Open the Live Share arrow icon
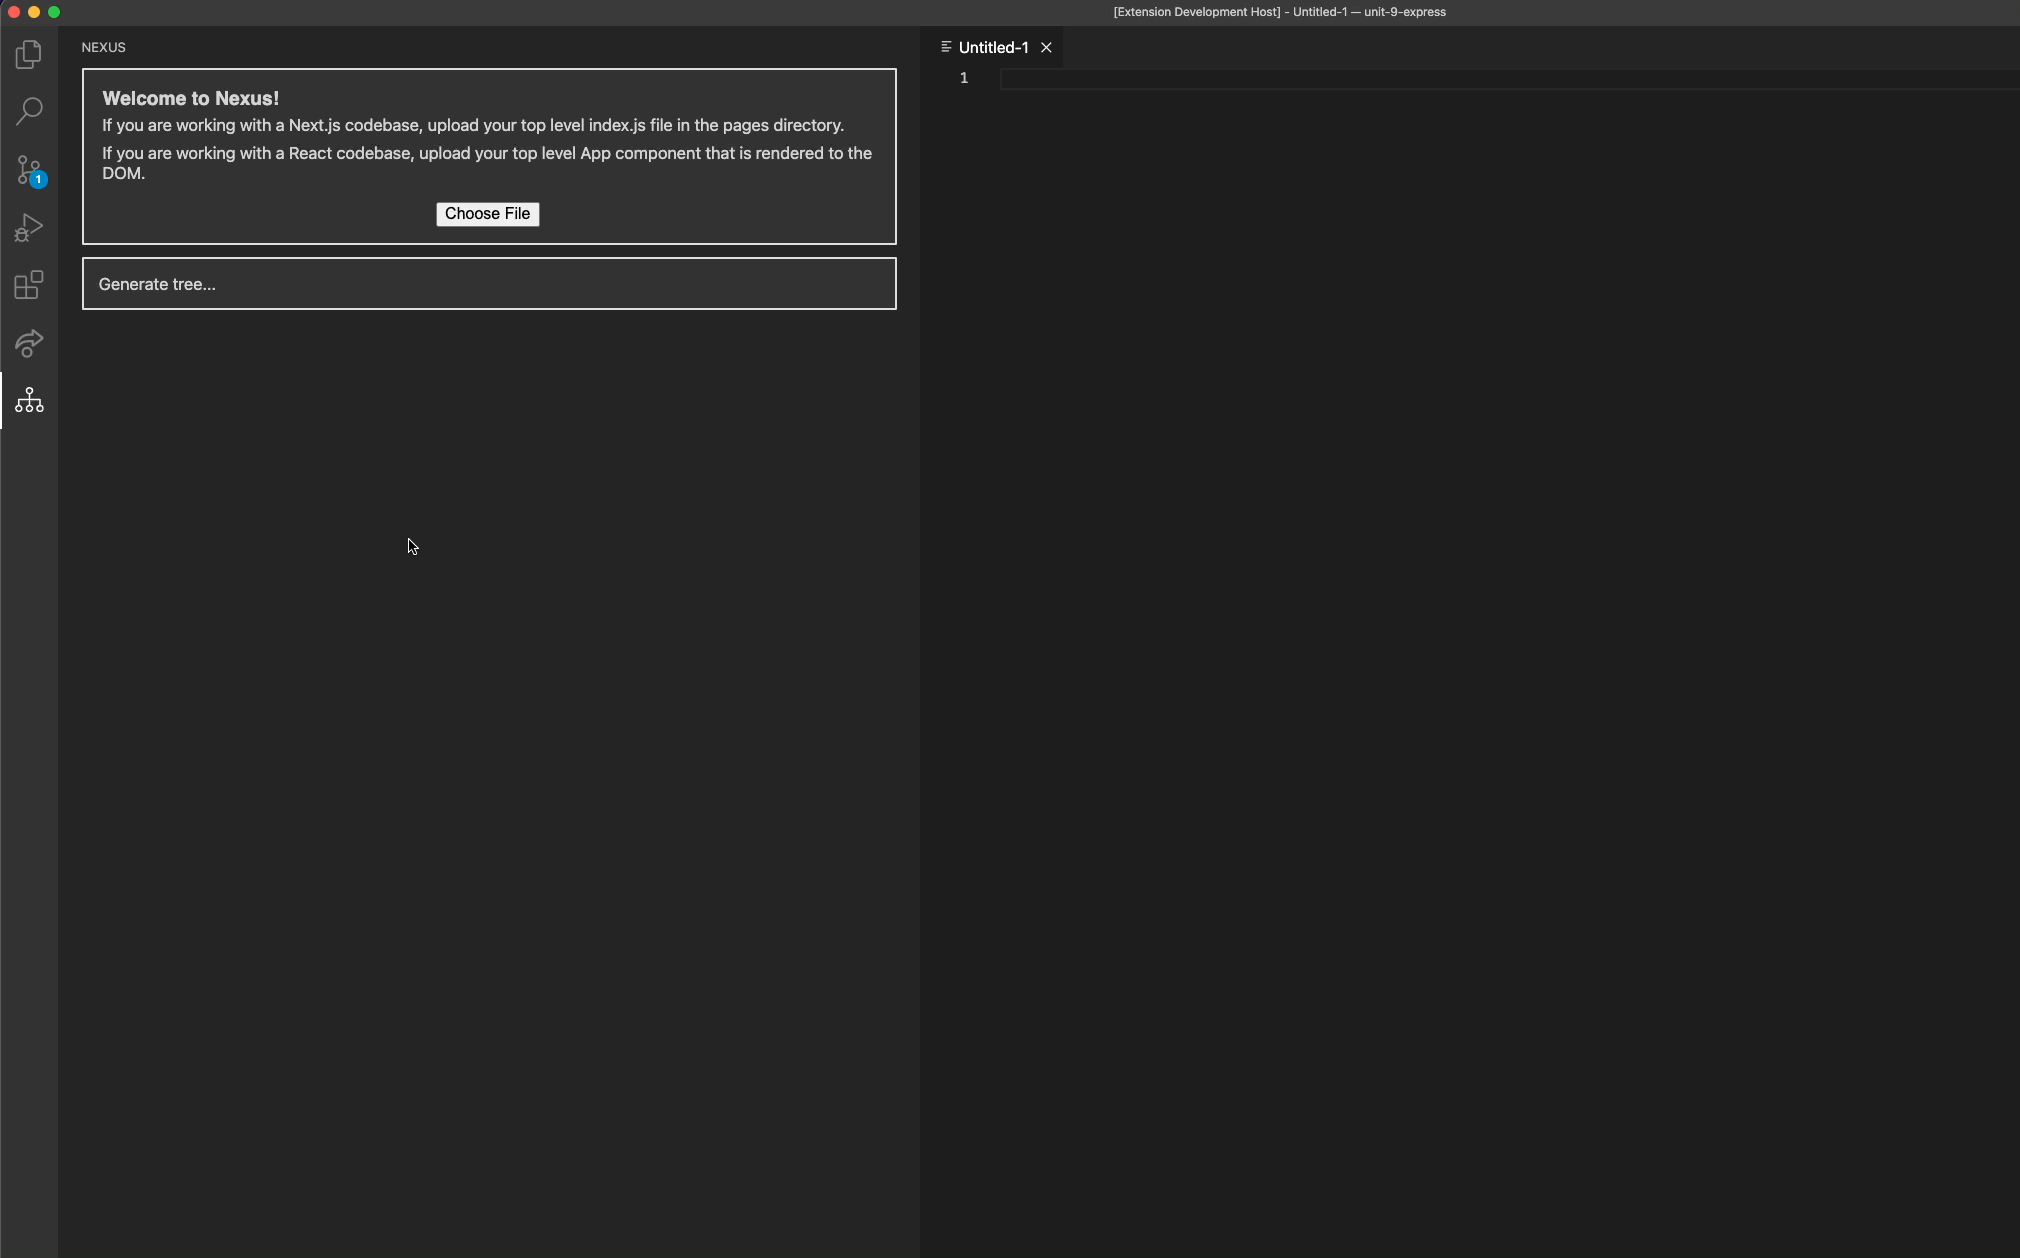Screen dimensions: 2020x1258 coord(29,343)
